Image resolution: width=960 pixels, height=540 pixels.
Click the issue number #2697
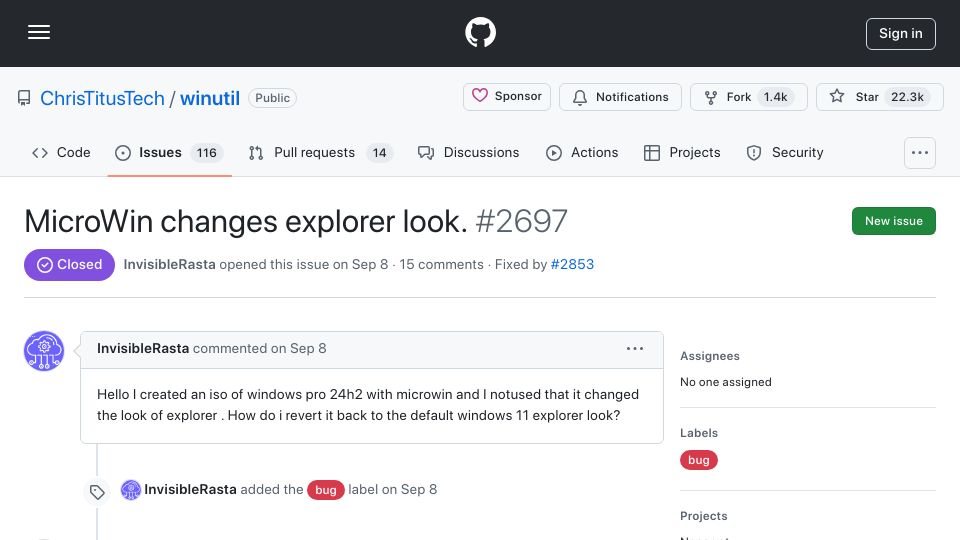(521, 221)
